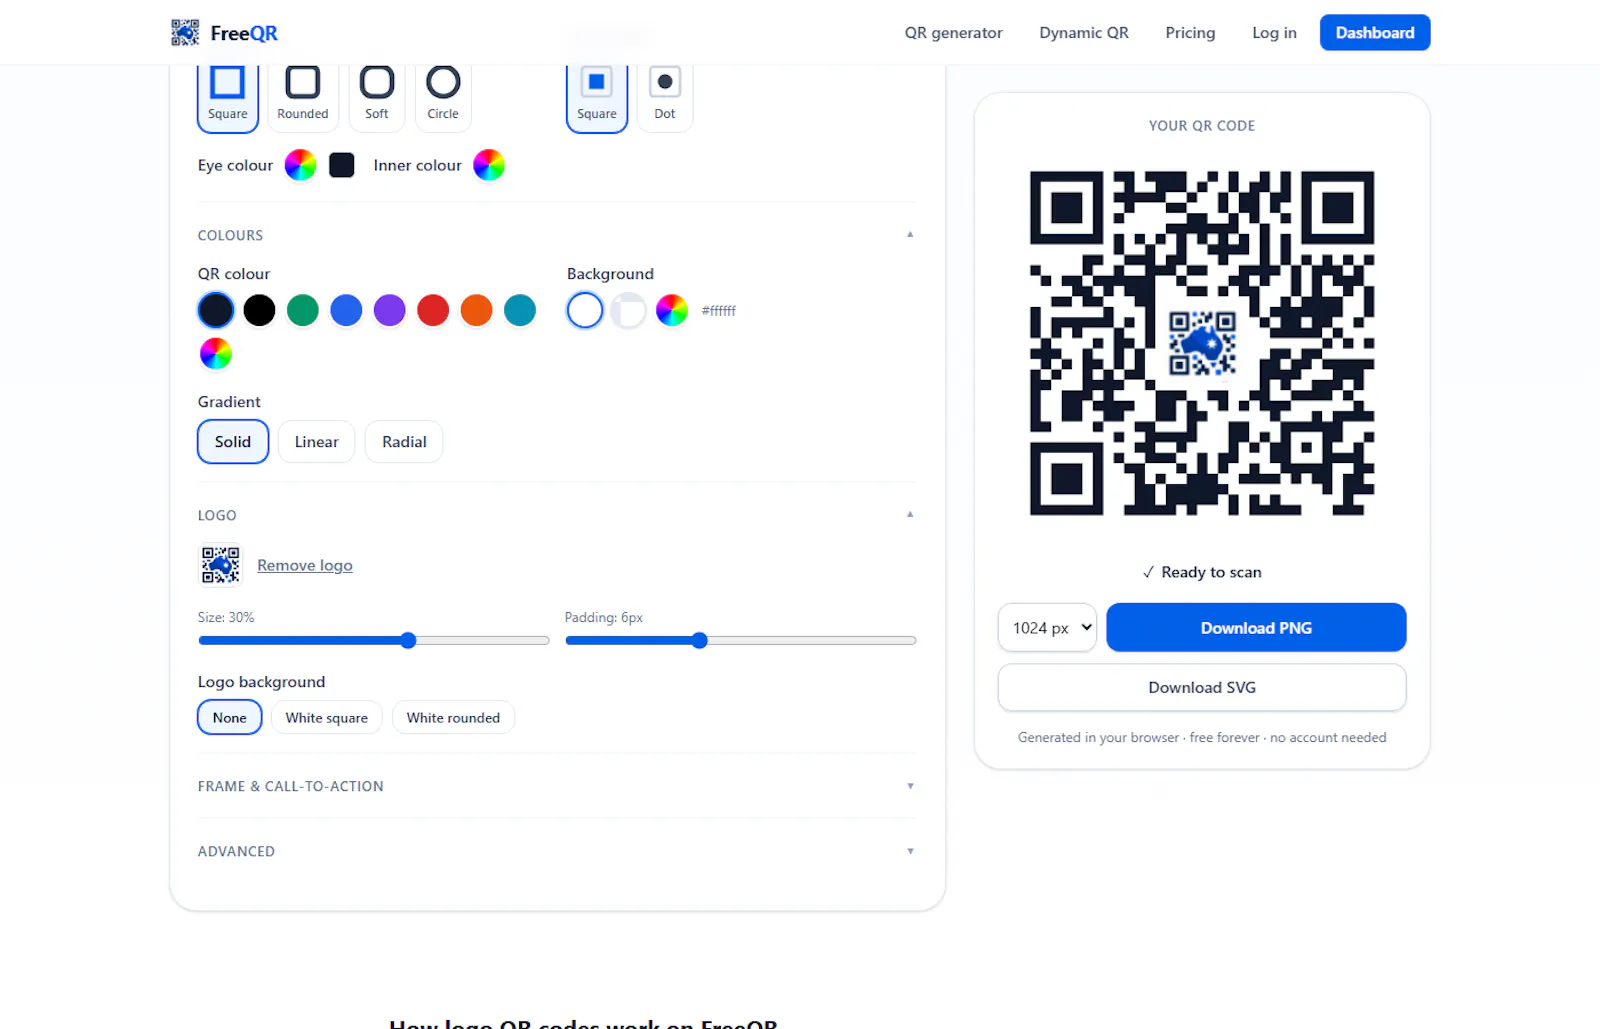The width and height of the screenshot is (1600, 1029).
Task: Open the QR generator nav item
Action: point(954,33)
